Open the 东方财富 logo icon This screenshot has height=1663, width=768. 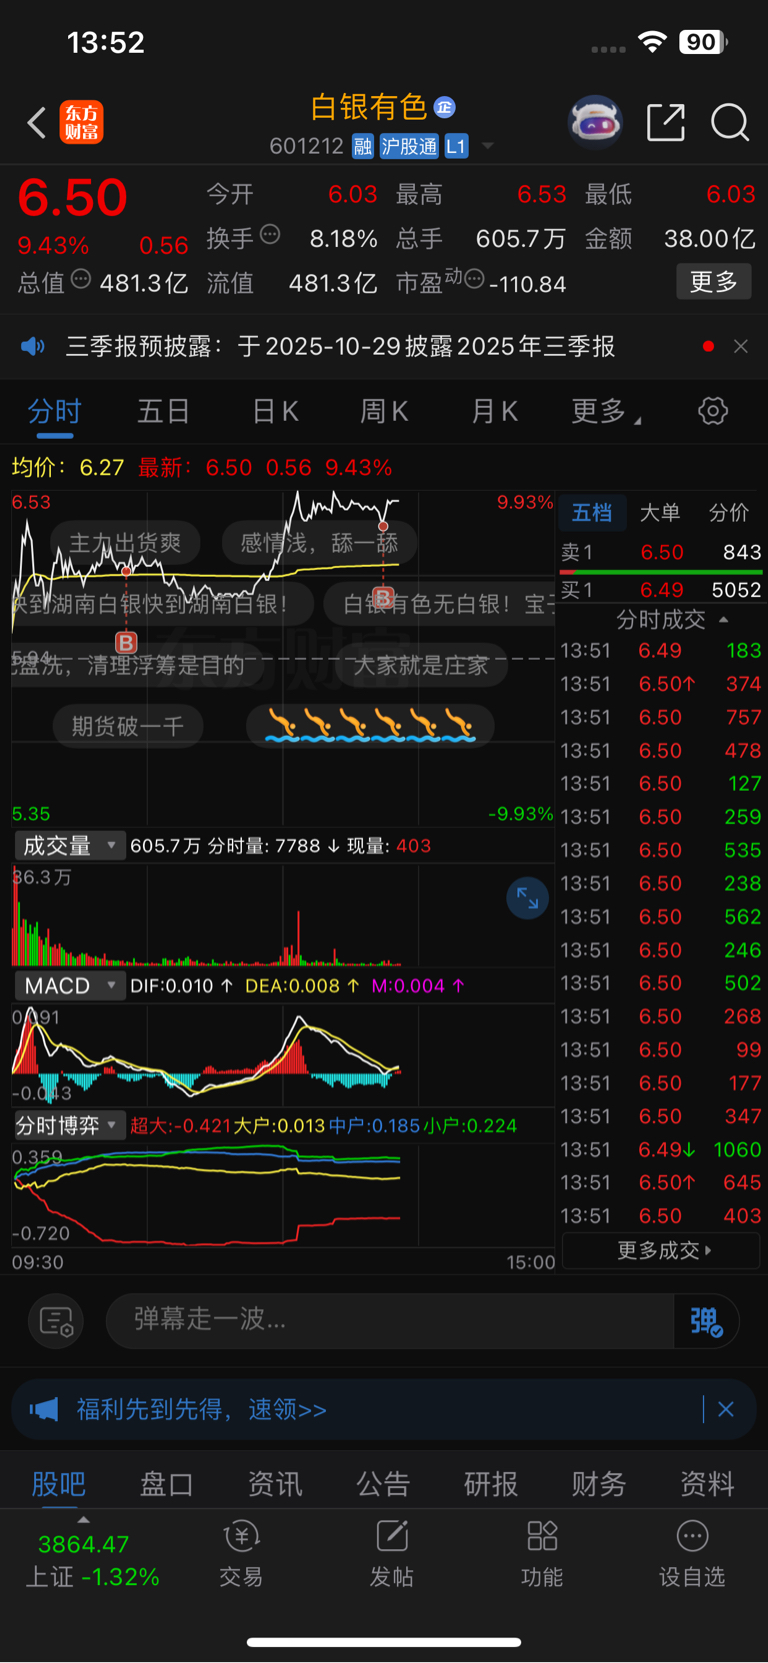tap(81, 123)
